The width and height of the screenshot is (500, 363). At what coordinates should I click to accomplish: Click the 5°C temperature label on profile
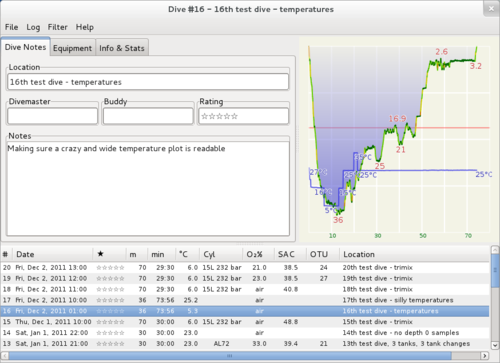point(331,211)
